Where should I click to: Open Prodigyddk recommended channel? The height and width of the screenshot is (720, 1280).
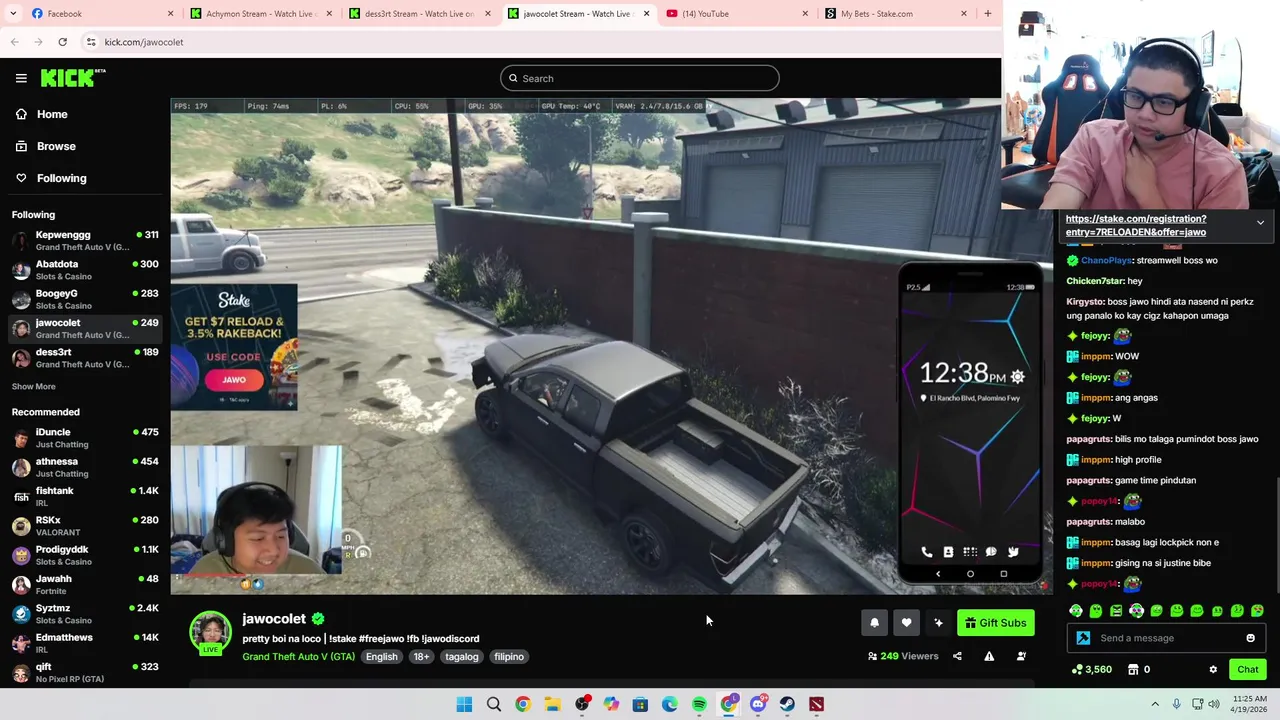tap(85, 555)
